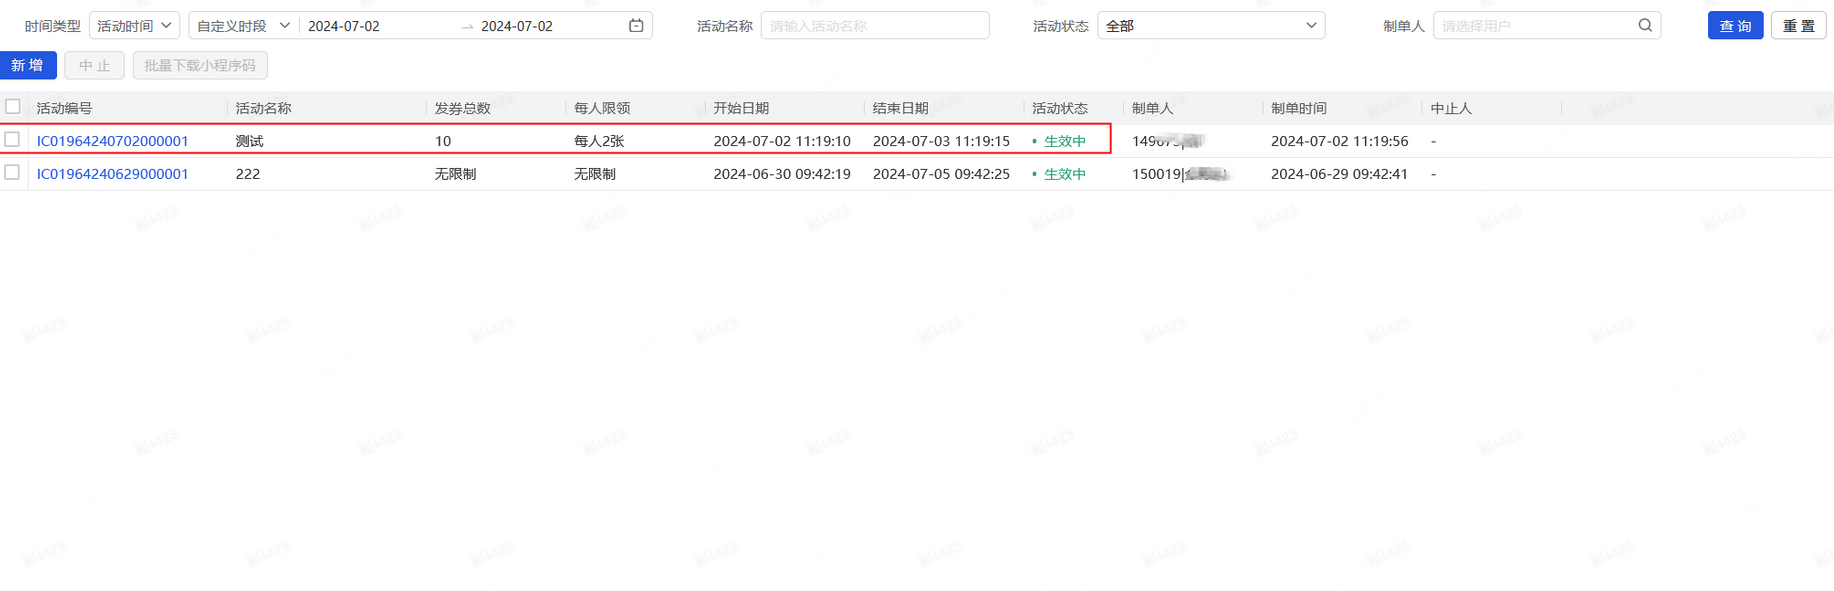
Task: Check the row IC01964240629000001
Action: 12,173
